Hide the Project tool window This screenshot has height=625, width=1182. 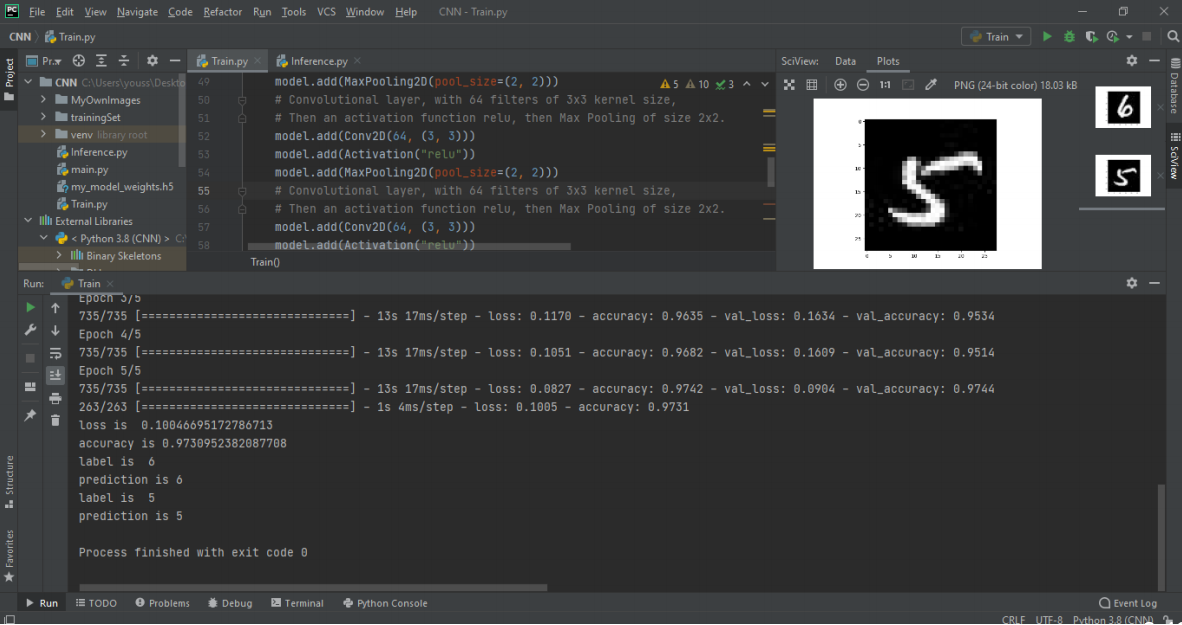pos(175,61)
